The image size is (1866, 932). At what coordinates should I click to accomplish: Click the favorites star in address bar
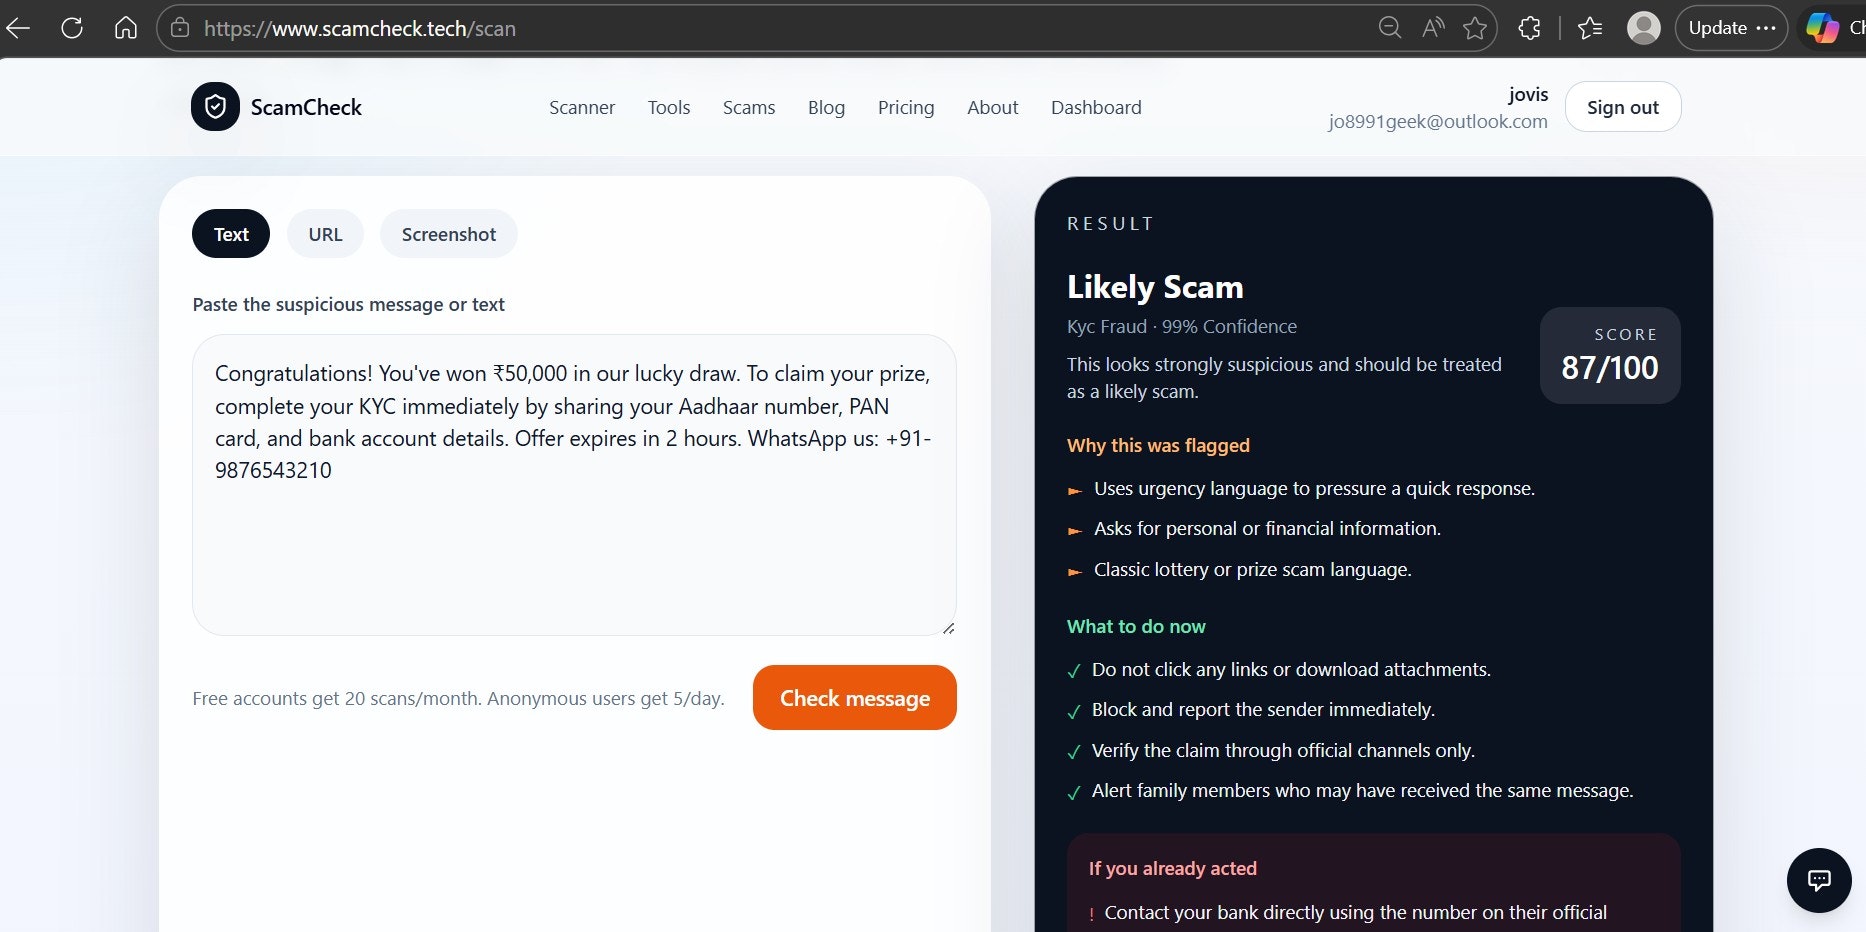pyautogui.click(x=1474, y=27)
